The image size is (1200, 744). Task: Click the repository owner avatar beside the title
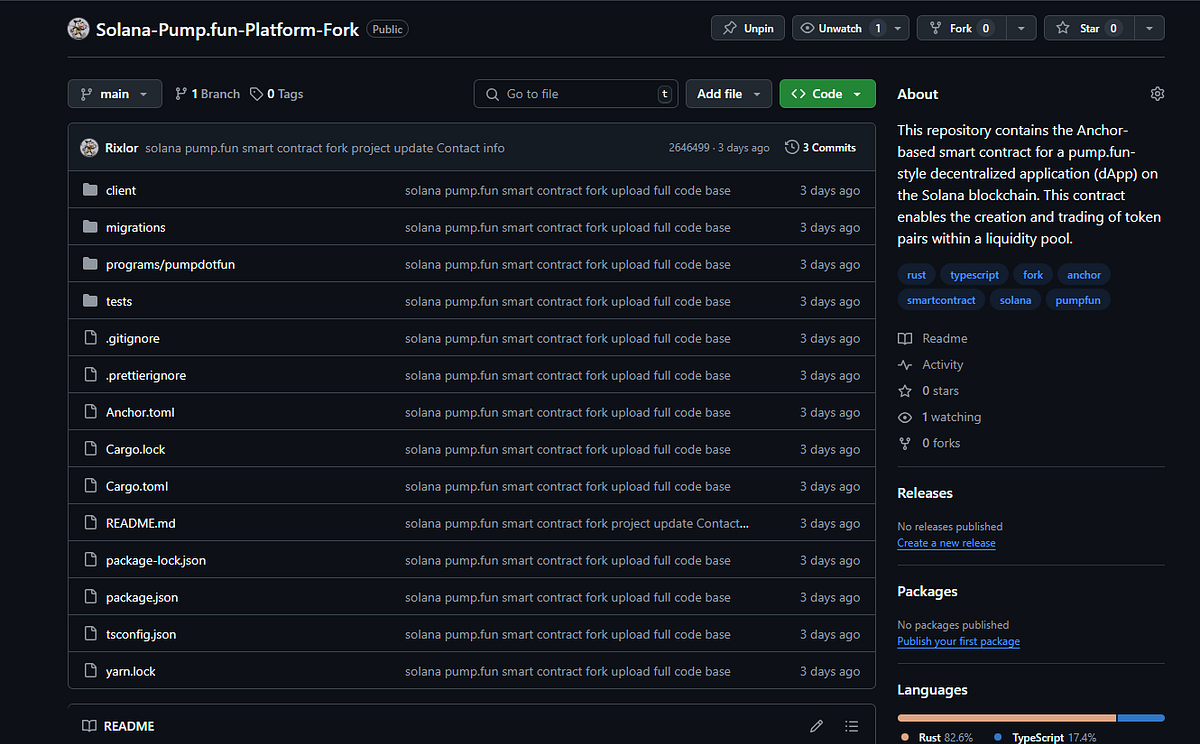[79, 29]
